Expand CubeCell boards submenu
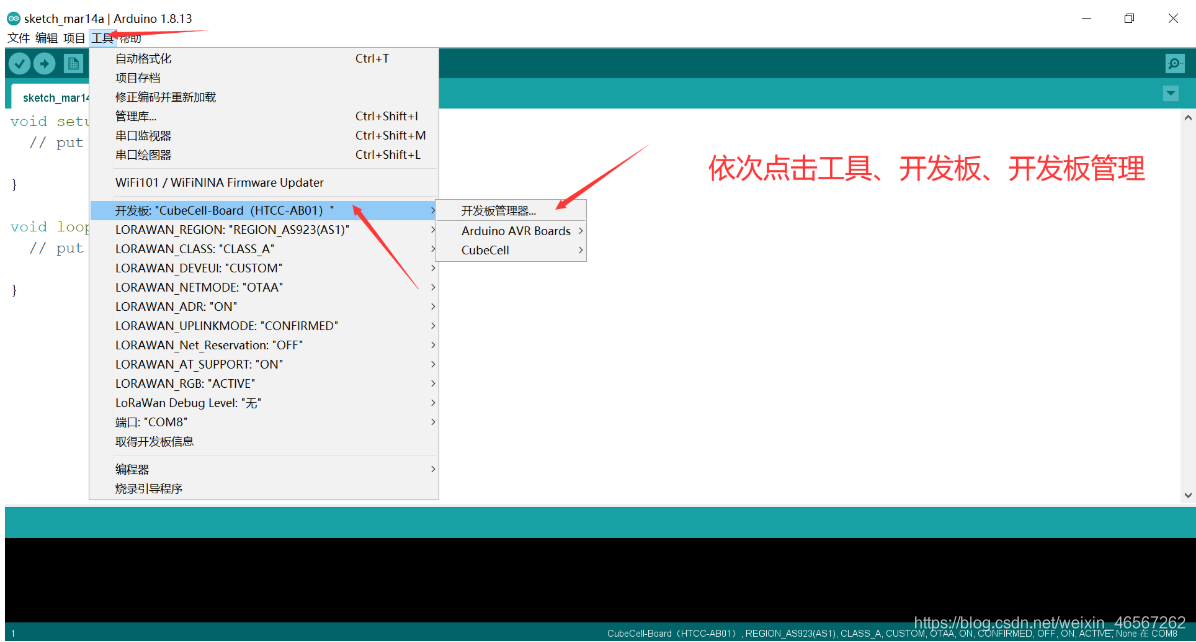The height and width of the screenshot is (642, 1196). [x=512, y=250]
